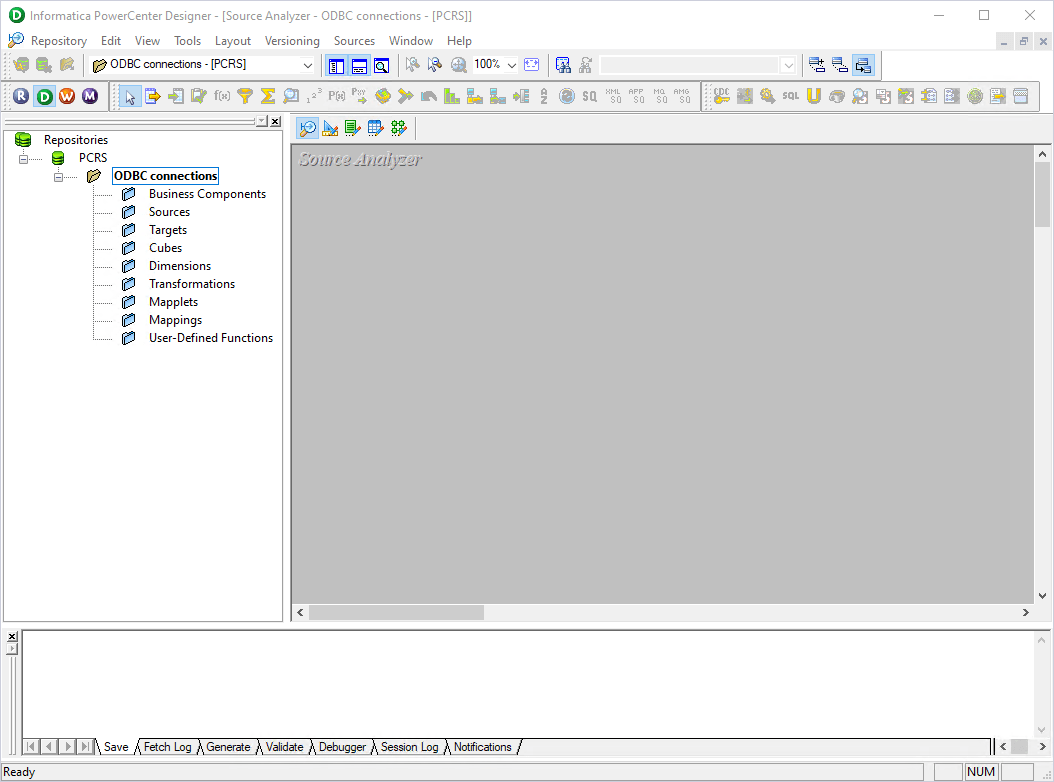Screen dimensions: 1054x782
Task: Toggle the Output window view button
Action: tap(359, 65)
